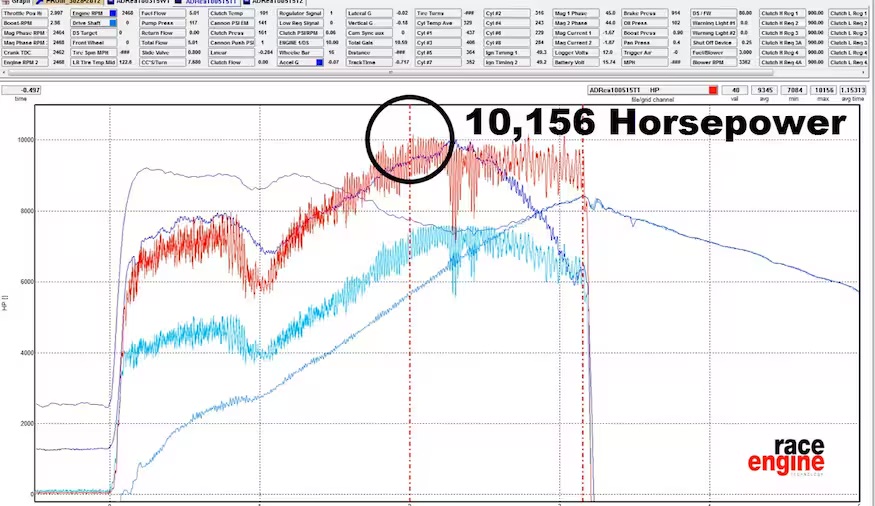Image resolution: width=875 pixels, height=506 pixels.
Task: Click the DS / FW channel button
Action: 714,13
